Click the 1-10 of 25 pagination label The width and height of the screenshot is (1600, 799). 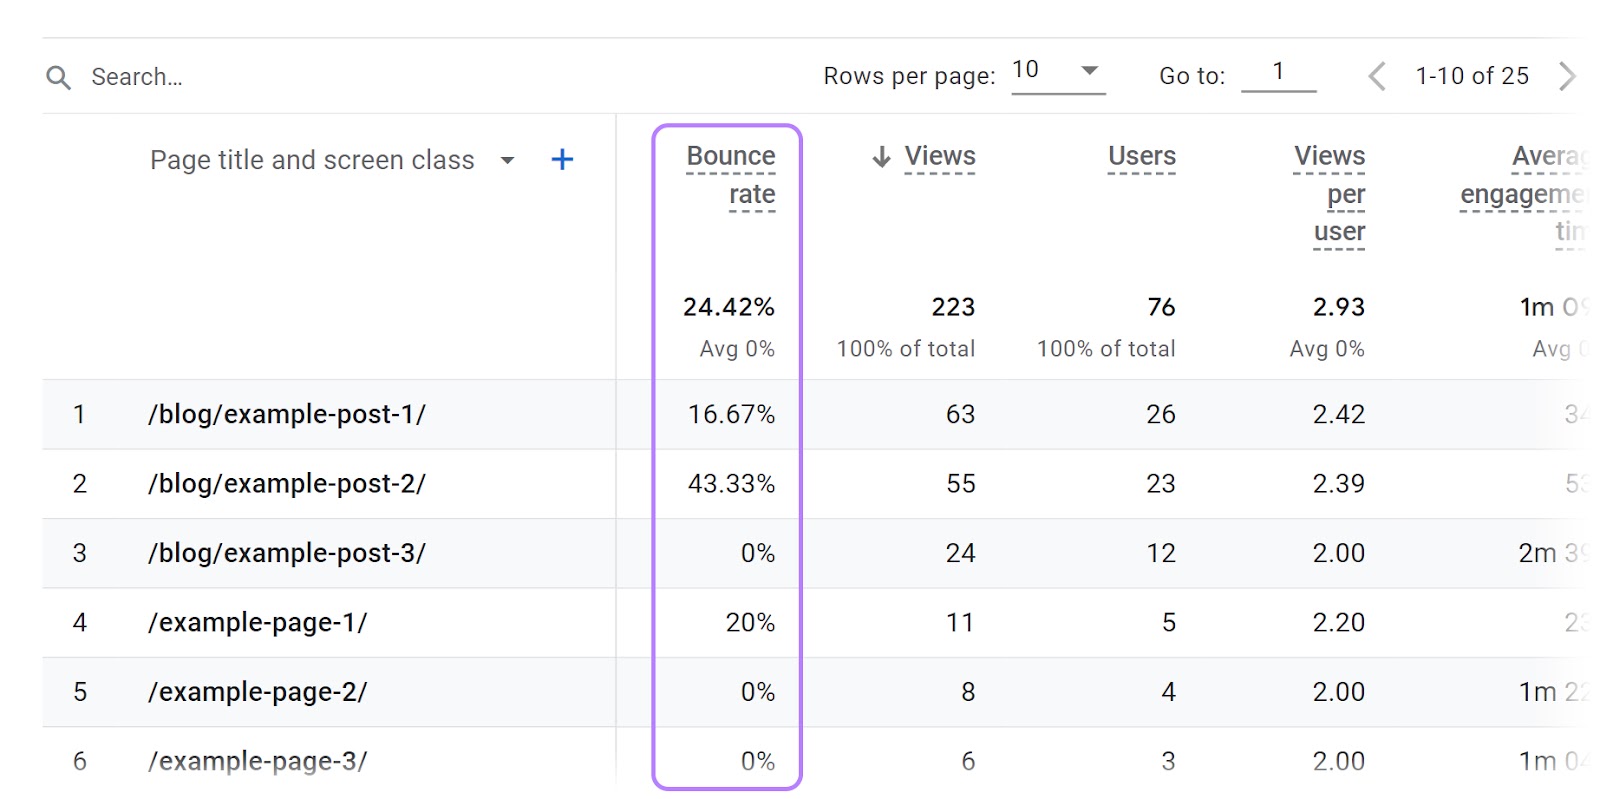click(x=1471, y=76)
